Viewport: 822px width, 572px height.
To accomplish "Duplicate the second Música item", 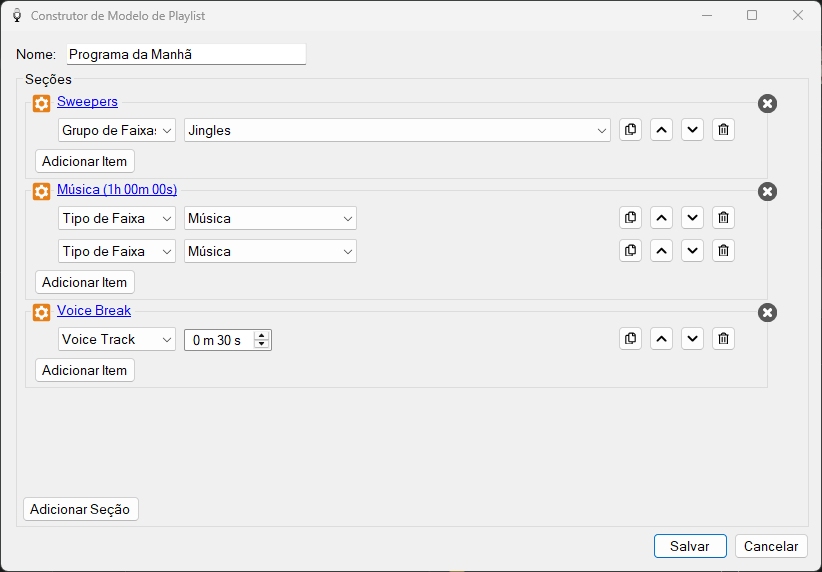I will [x=630, y=251].
